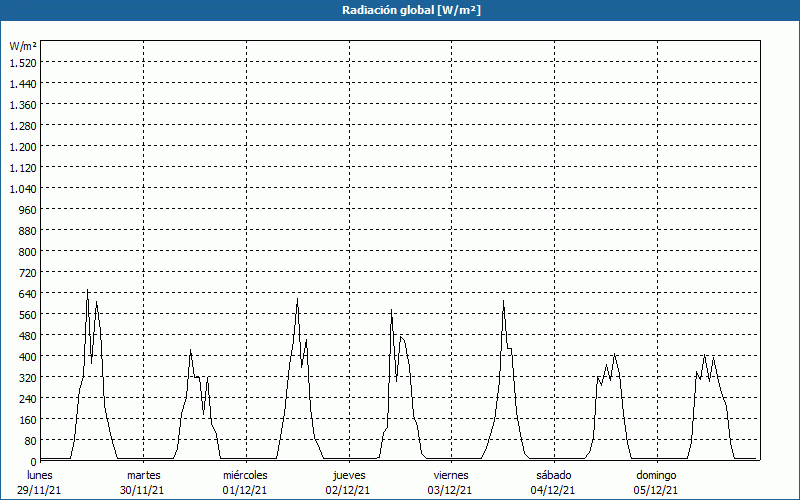Click the 02/12/21 date label
The height and width of the screenshot is (500, 800).
[347, 490]
